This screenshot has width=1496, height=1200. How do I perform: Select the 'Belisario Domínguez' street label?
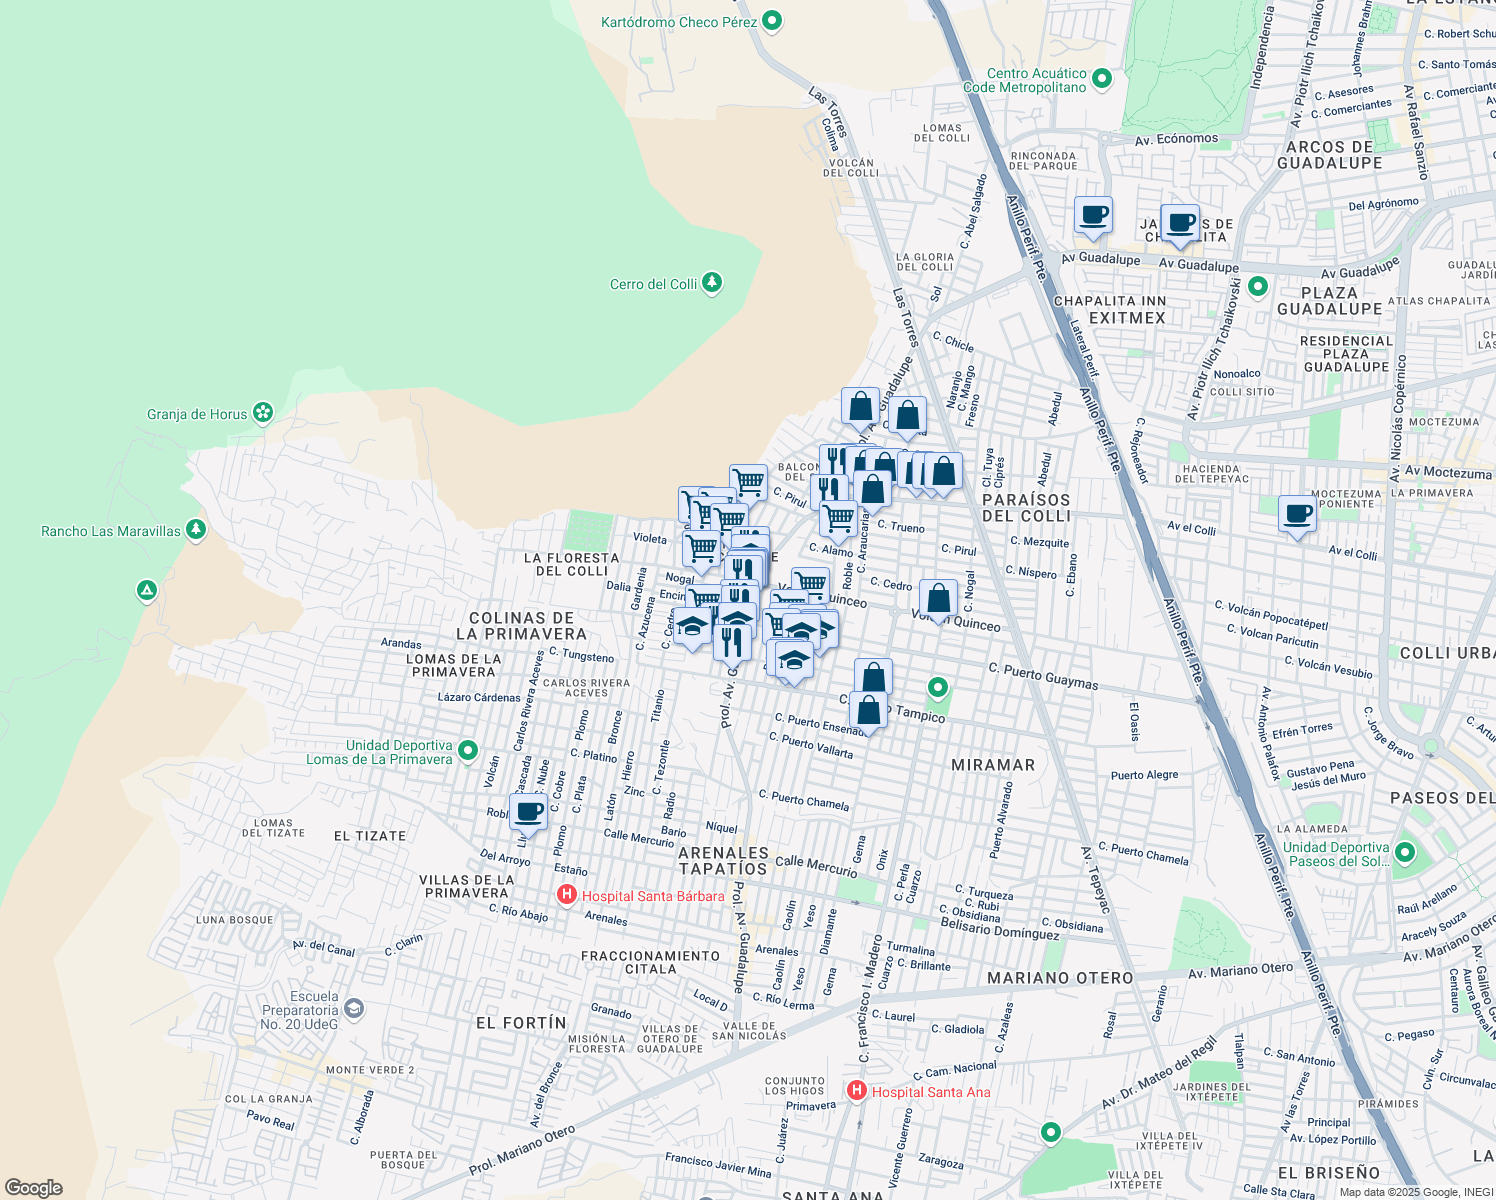pyautogui.click(x=1000, y=930)
